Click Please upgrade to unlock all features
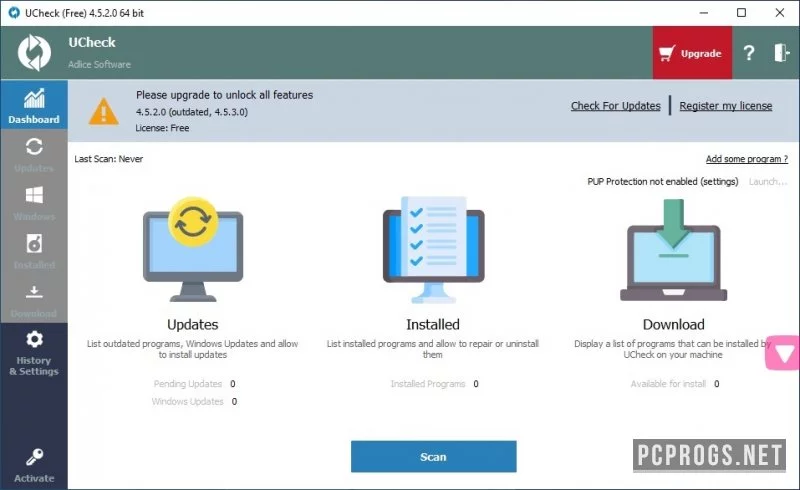 (224, 94)
